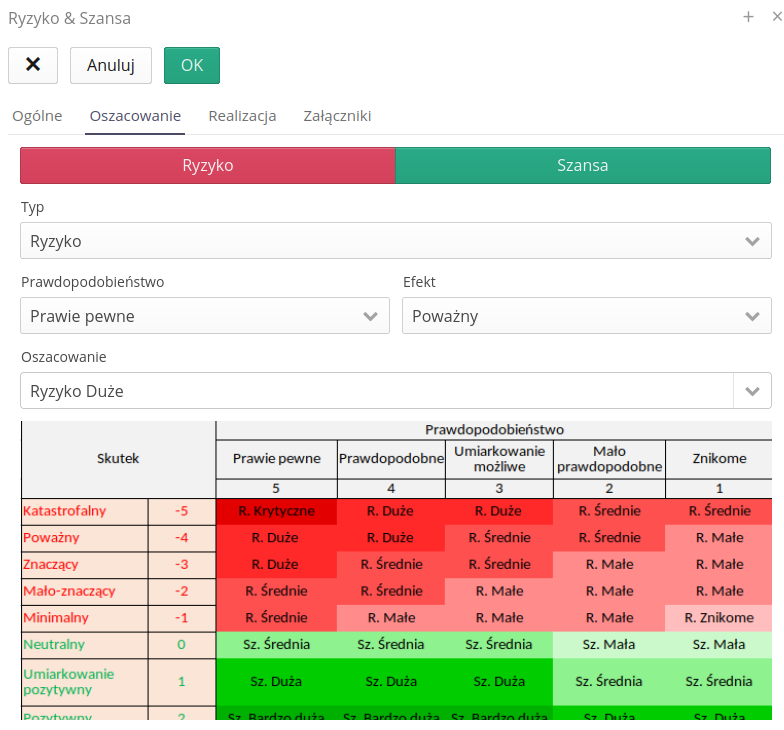The image size is (784, 730).
Task: Click the Katastrofalny row label
Action: (x=64, y=511)
